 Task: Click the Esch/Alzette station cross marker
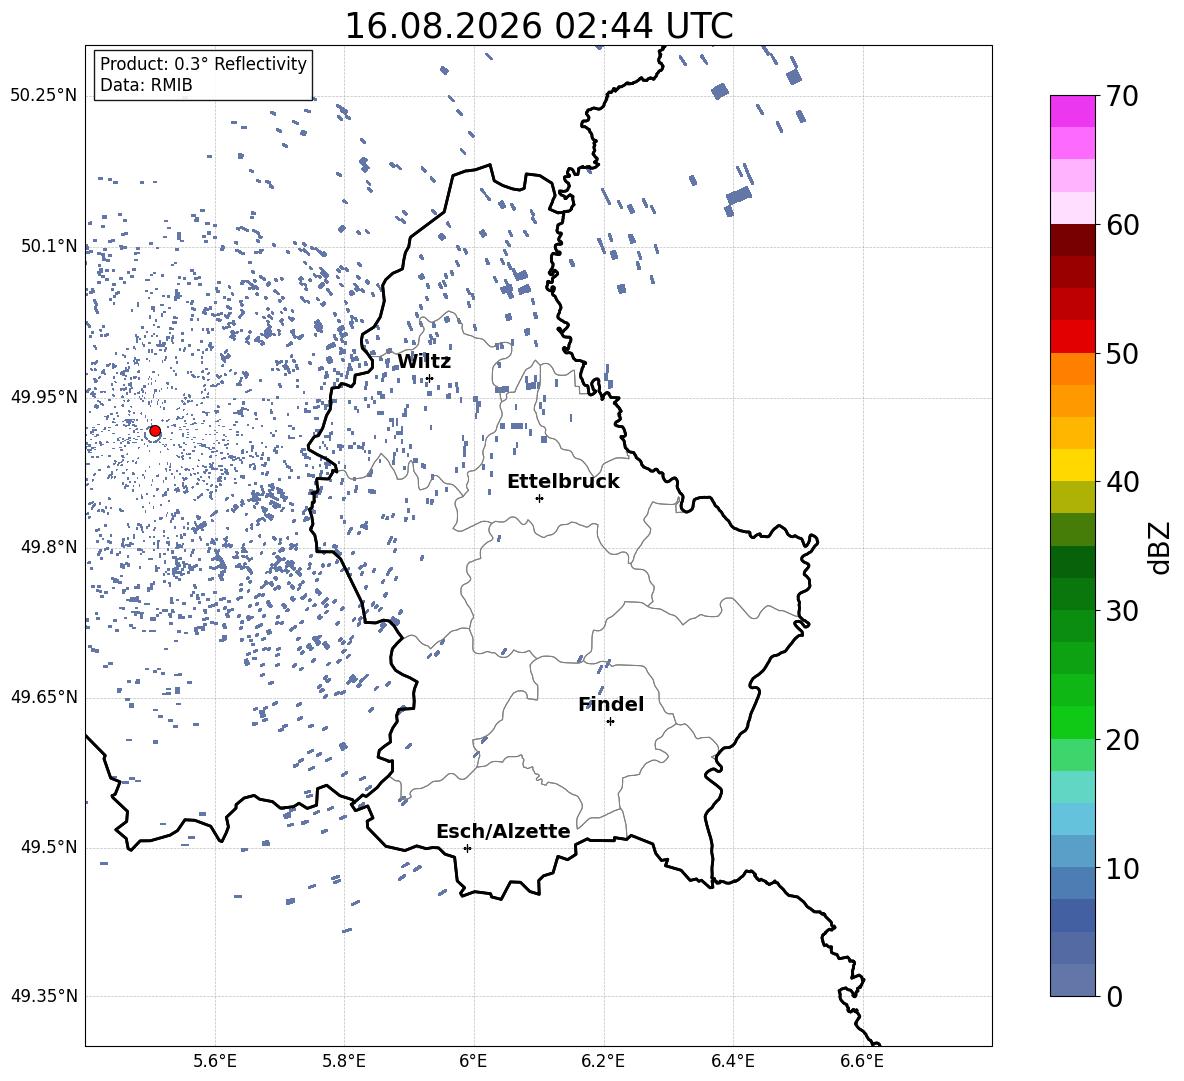(x=467, y=848)
